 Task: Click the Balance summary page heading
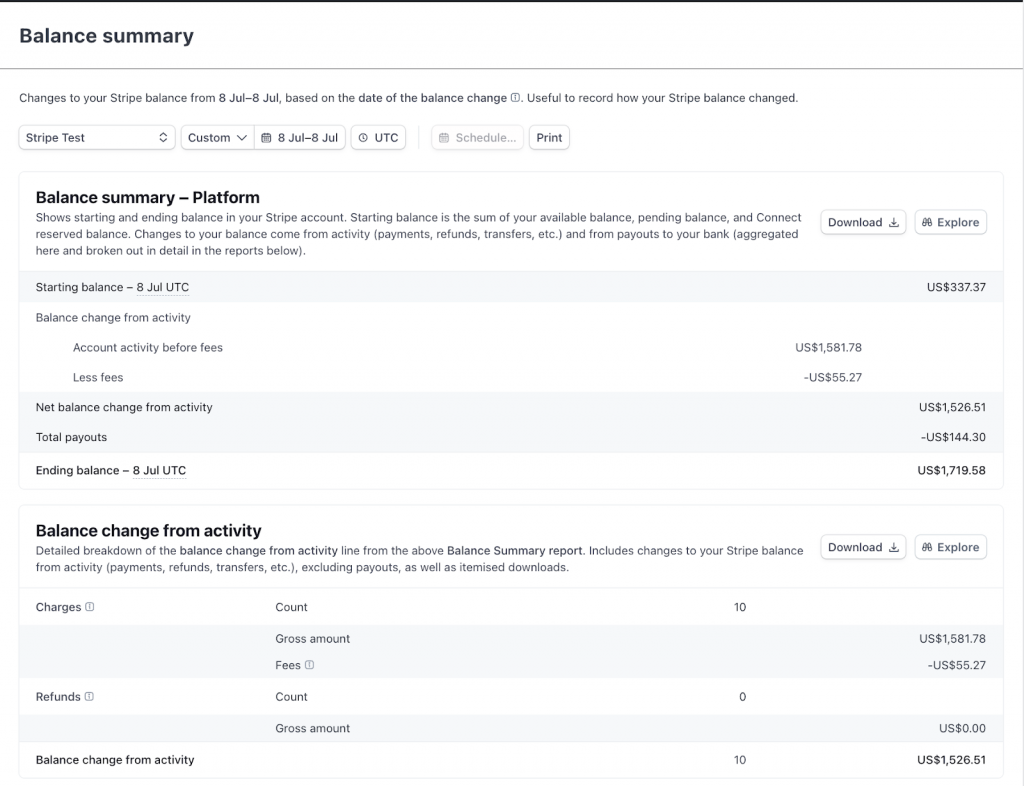(106, 36)
